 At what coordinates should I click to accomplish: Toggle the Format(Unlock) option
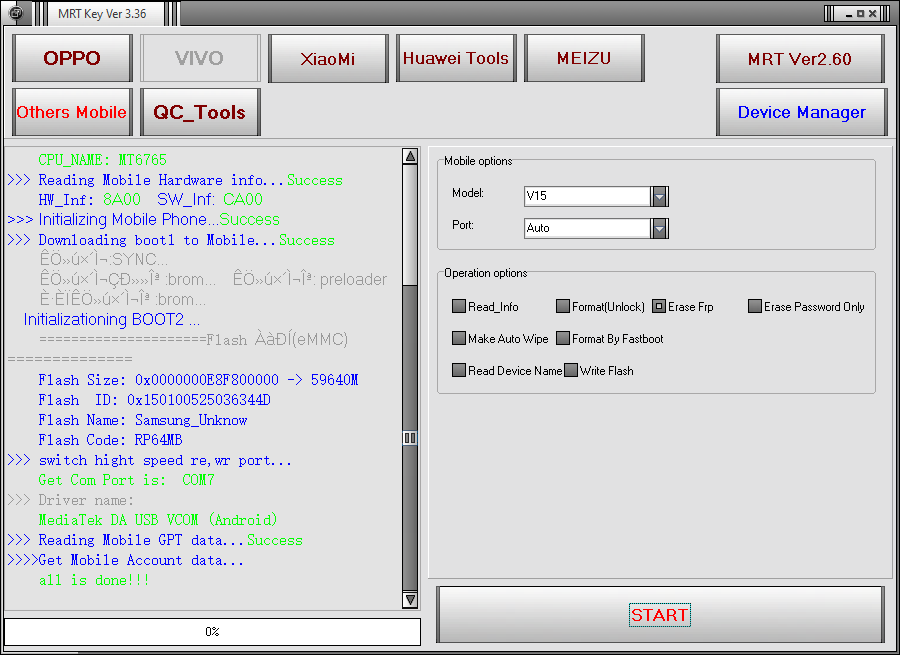563,307
